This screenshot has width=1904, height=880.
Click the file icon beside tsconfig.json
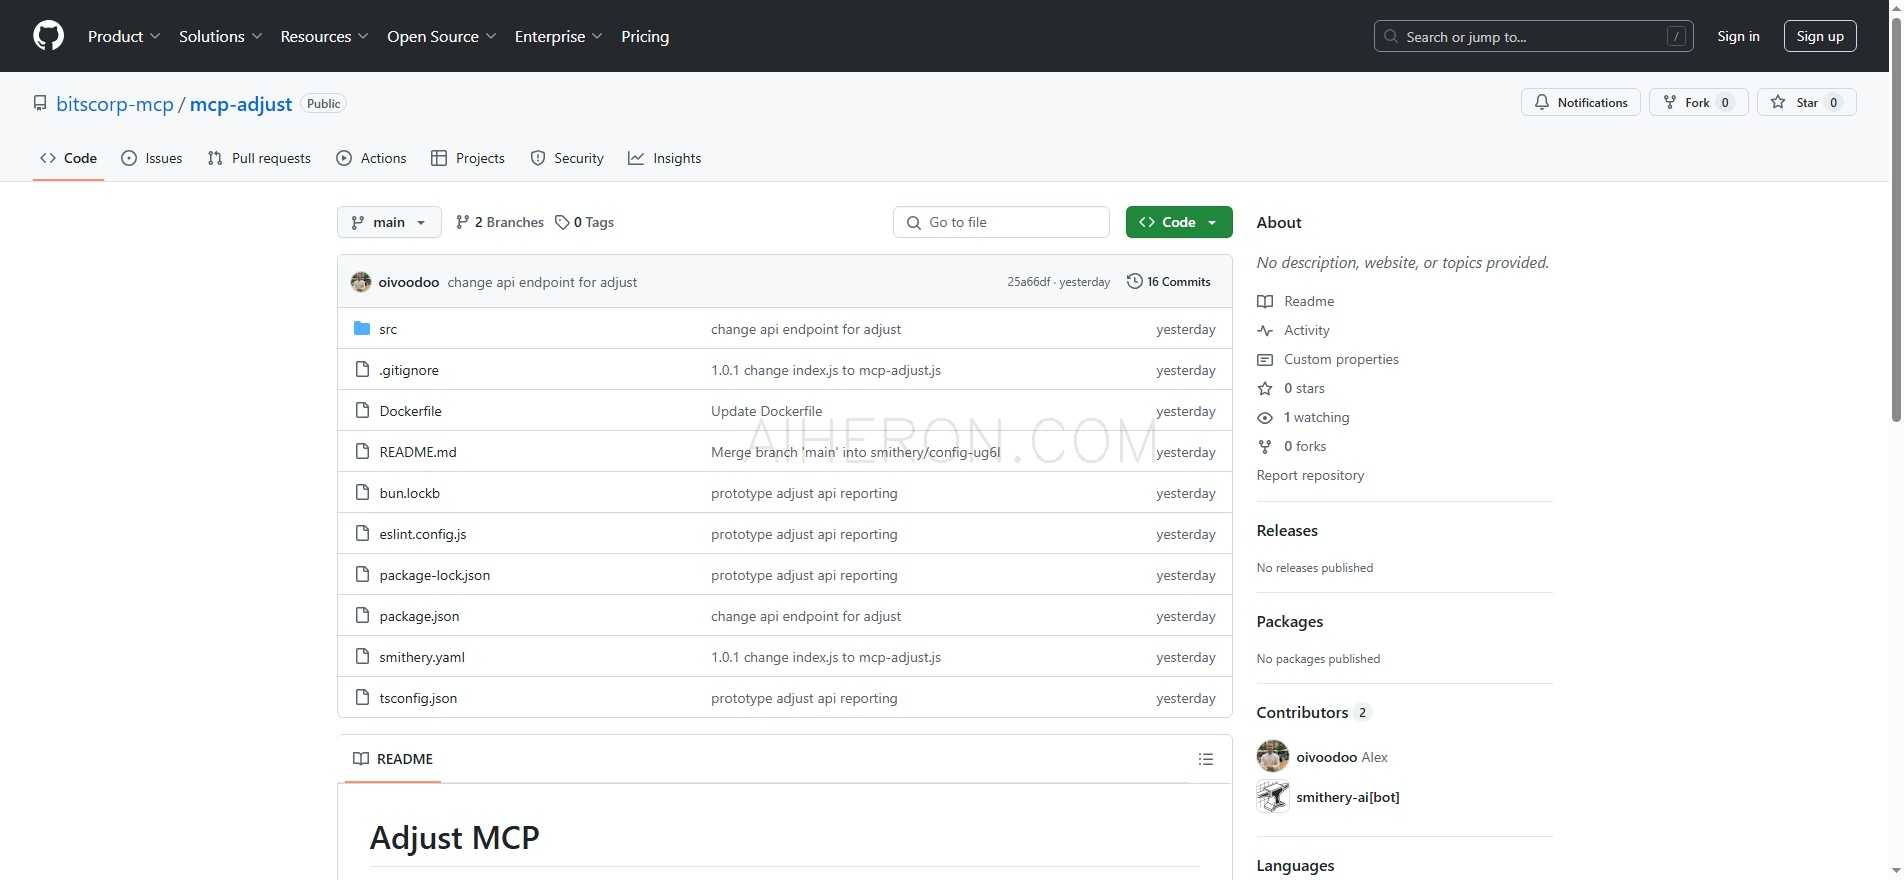point(362,698)
